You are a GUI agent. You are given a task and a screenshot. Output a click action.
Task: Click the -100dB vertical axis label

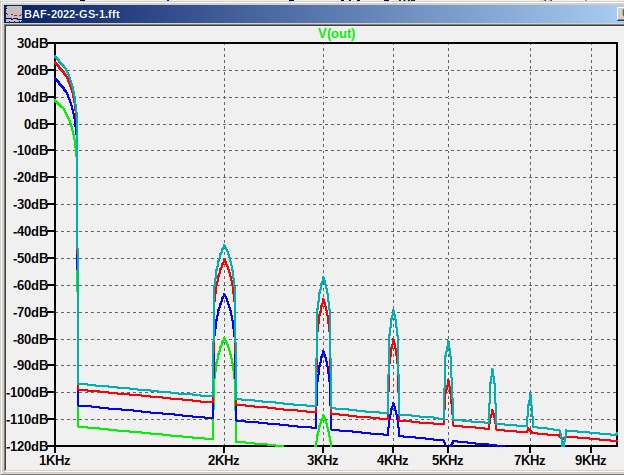27,392
